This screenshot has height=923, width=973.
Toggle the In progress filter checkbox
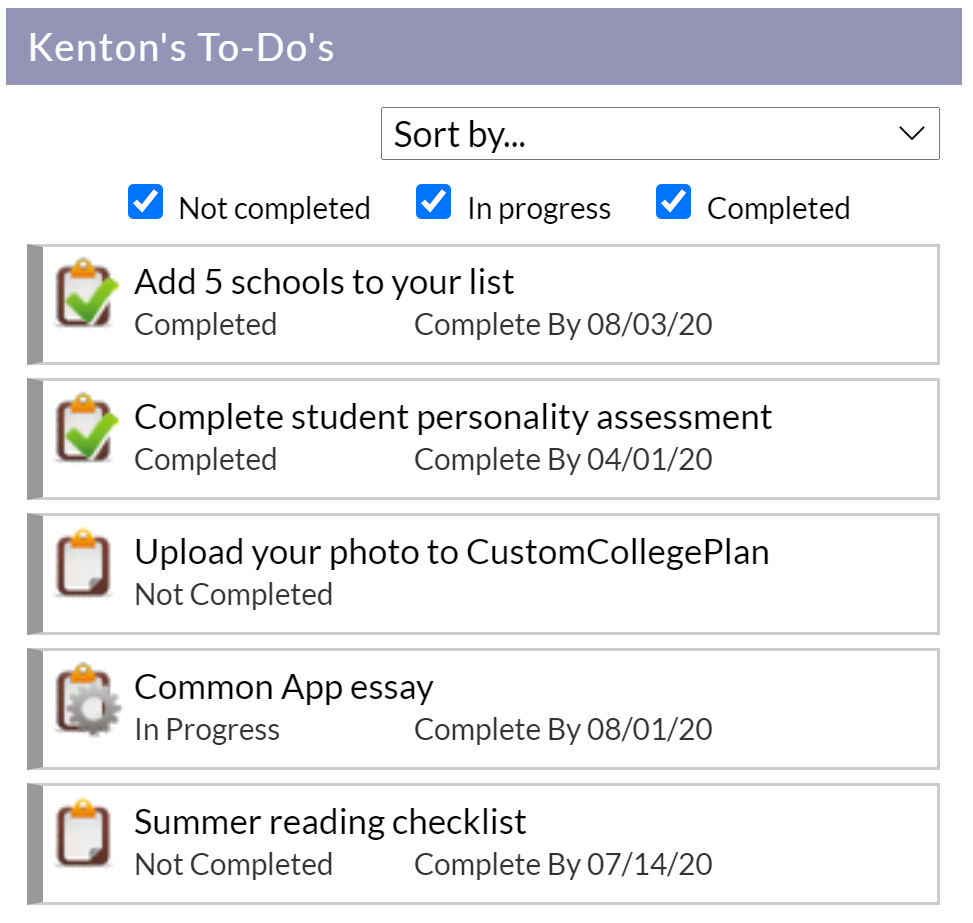433,202
